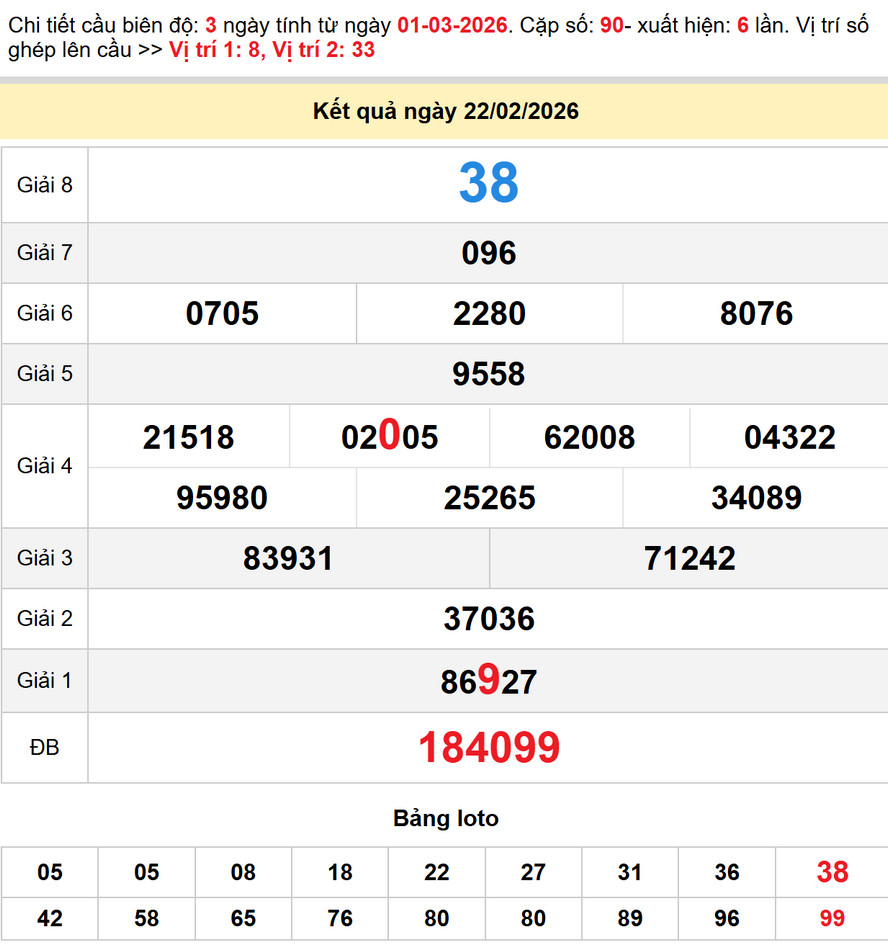Viewport: 888px width, 948px height.
Task: Click the Giải 1 result 86927
Action: (488, 681)
